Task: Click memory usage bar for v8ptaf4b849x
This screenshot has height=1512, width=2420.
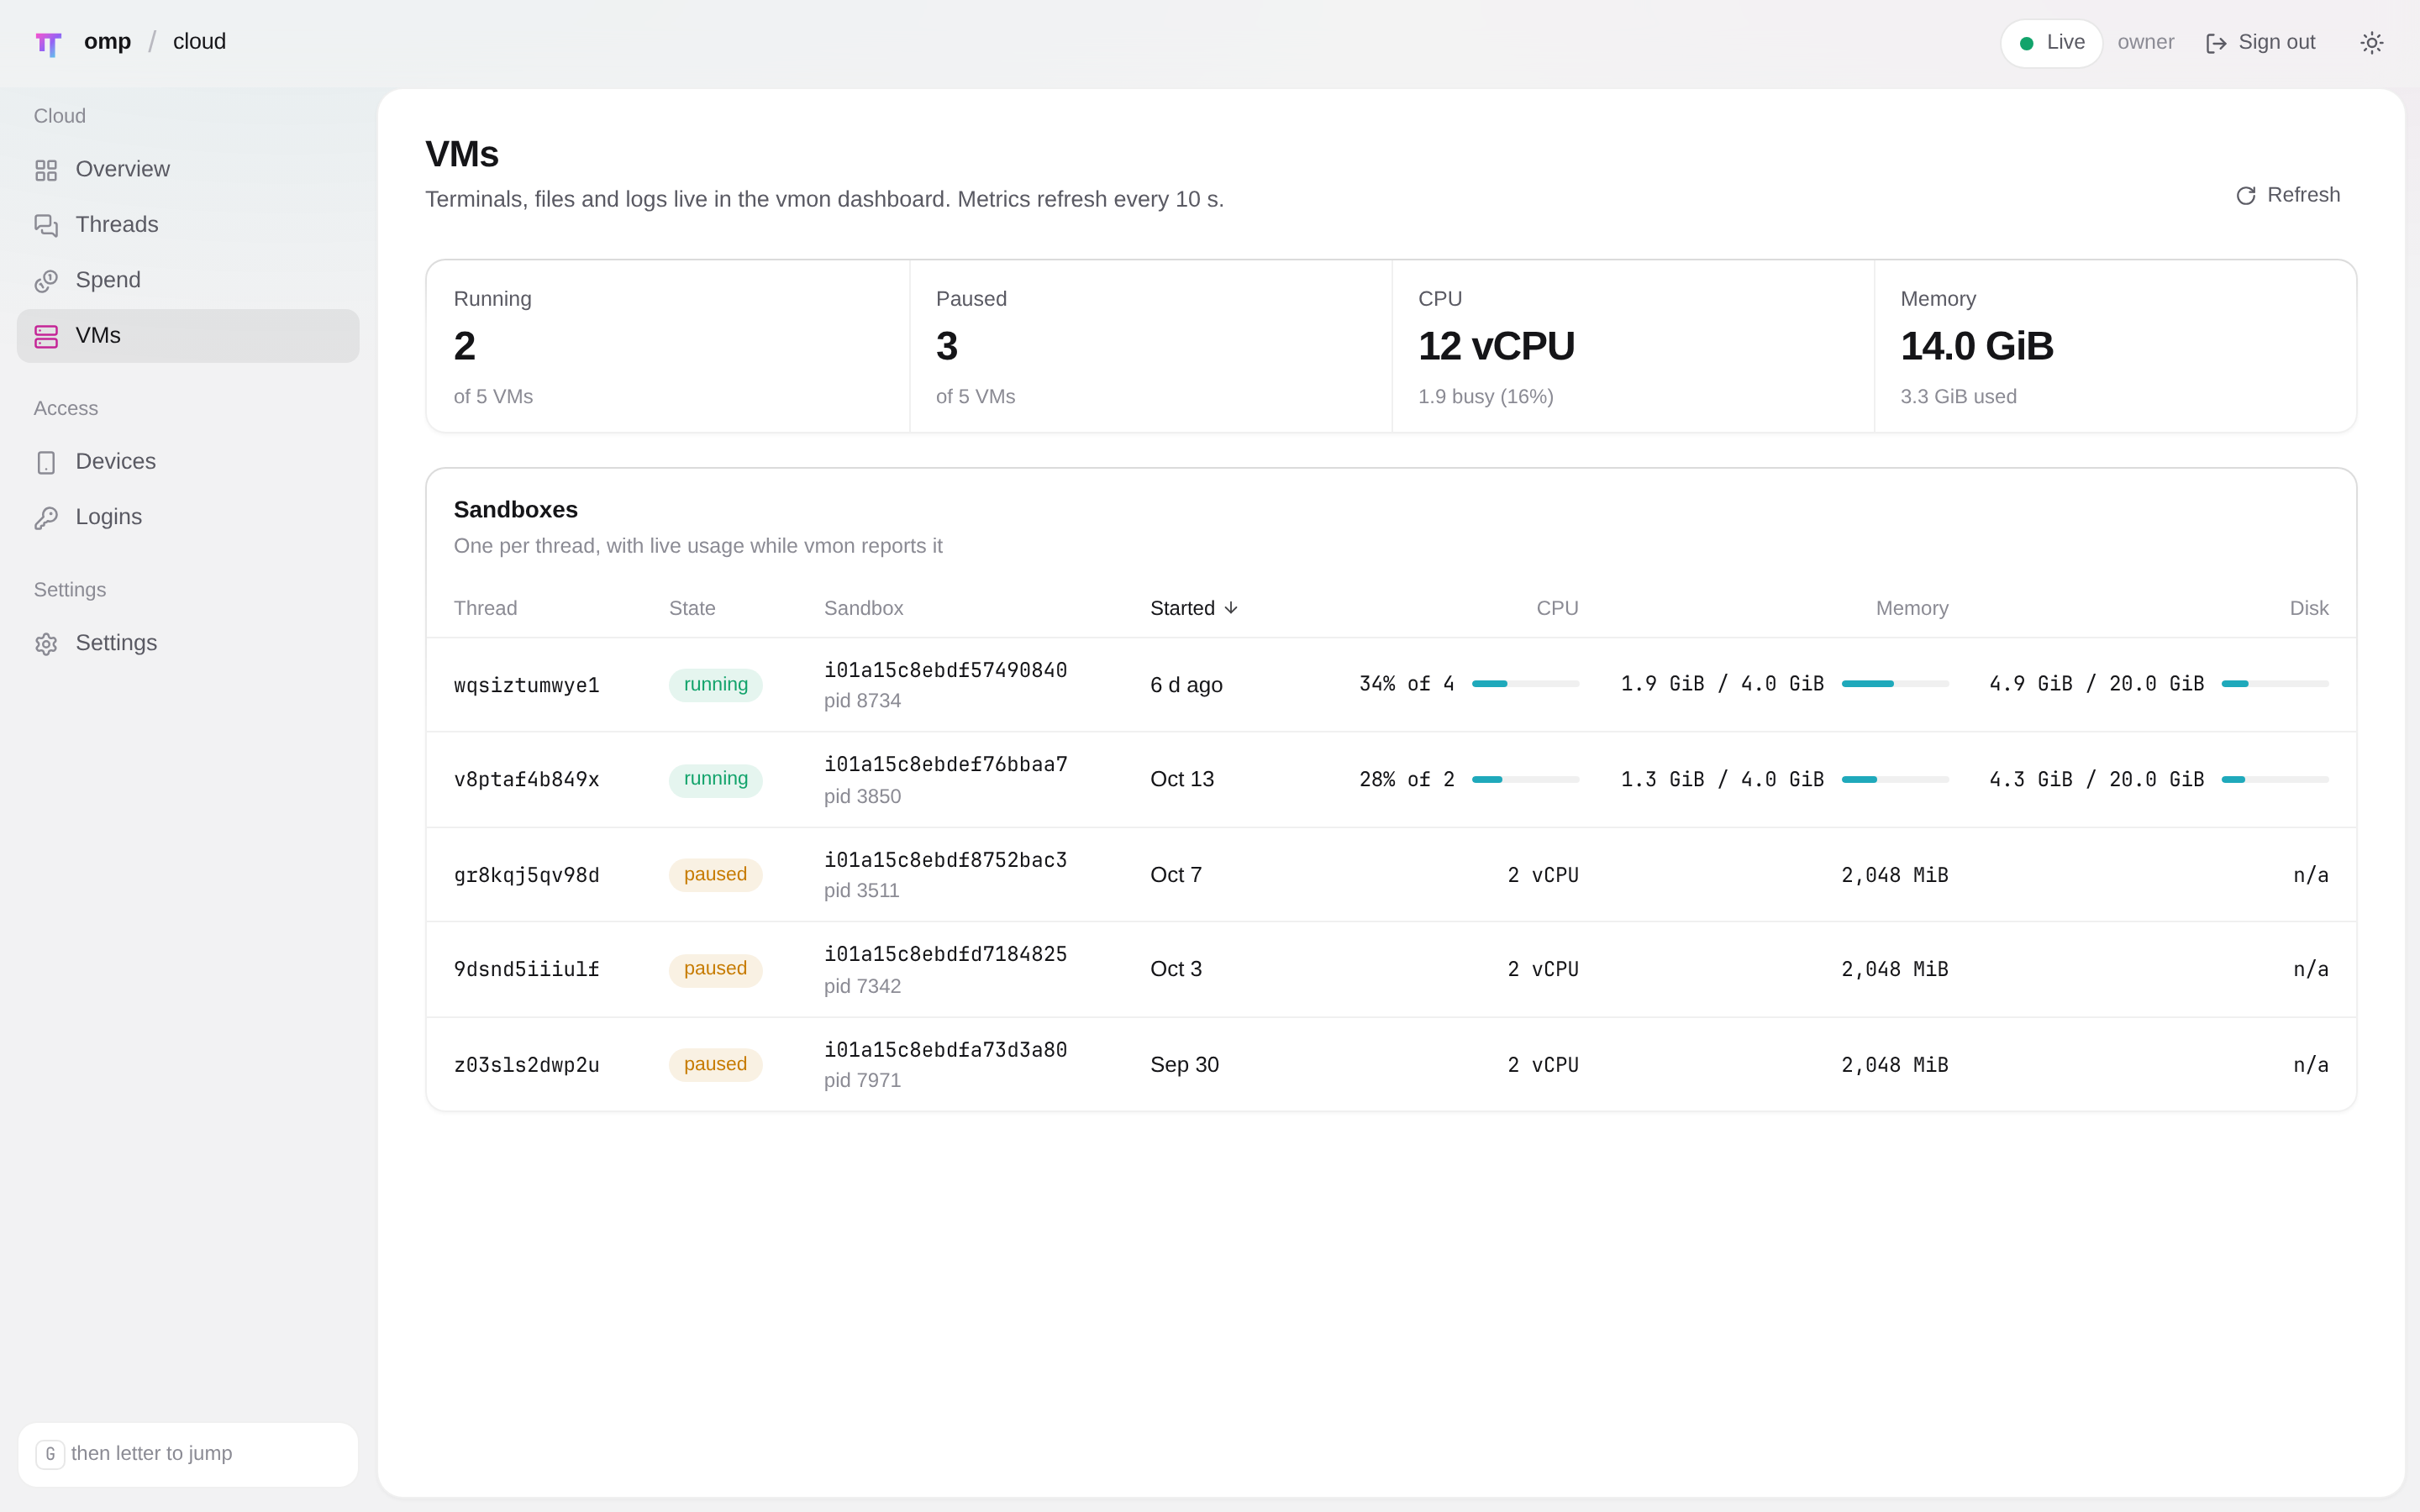Action: (1895, 779)
